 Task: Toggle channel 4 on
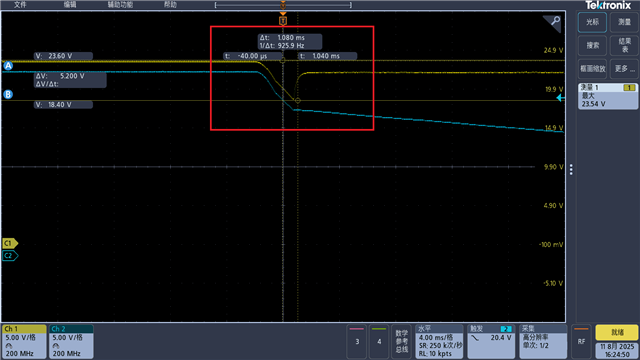click(x=379, y=342)
